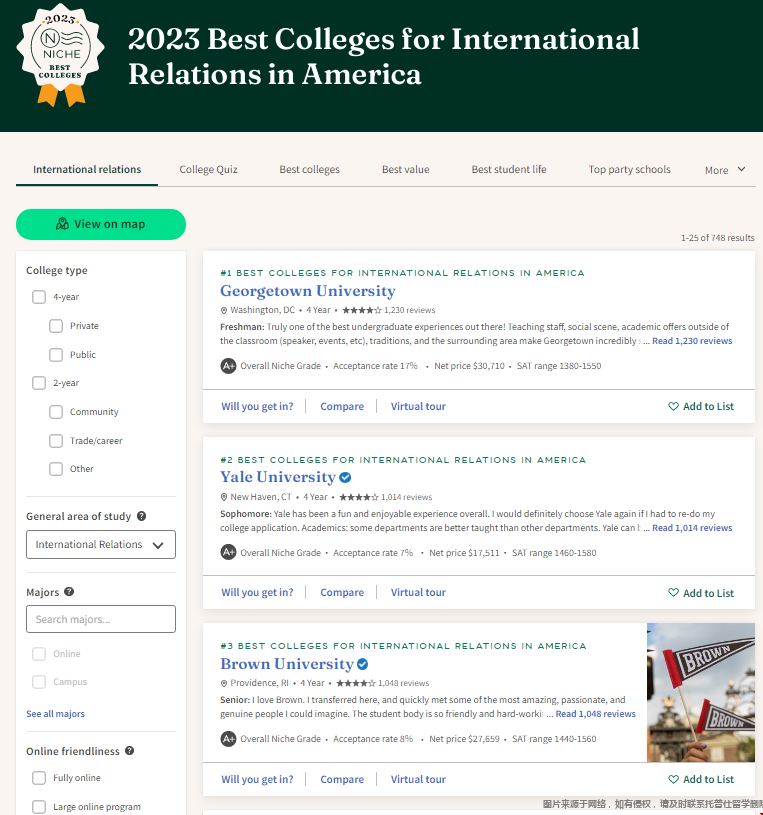This screenshot has width=763, height=815.
Task: Click the help icon next to Online friendliness
Action: point(129,751)
